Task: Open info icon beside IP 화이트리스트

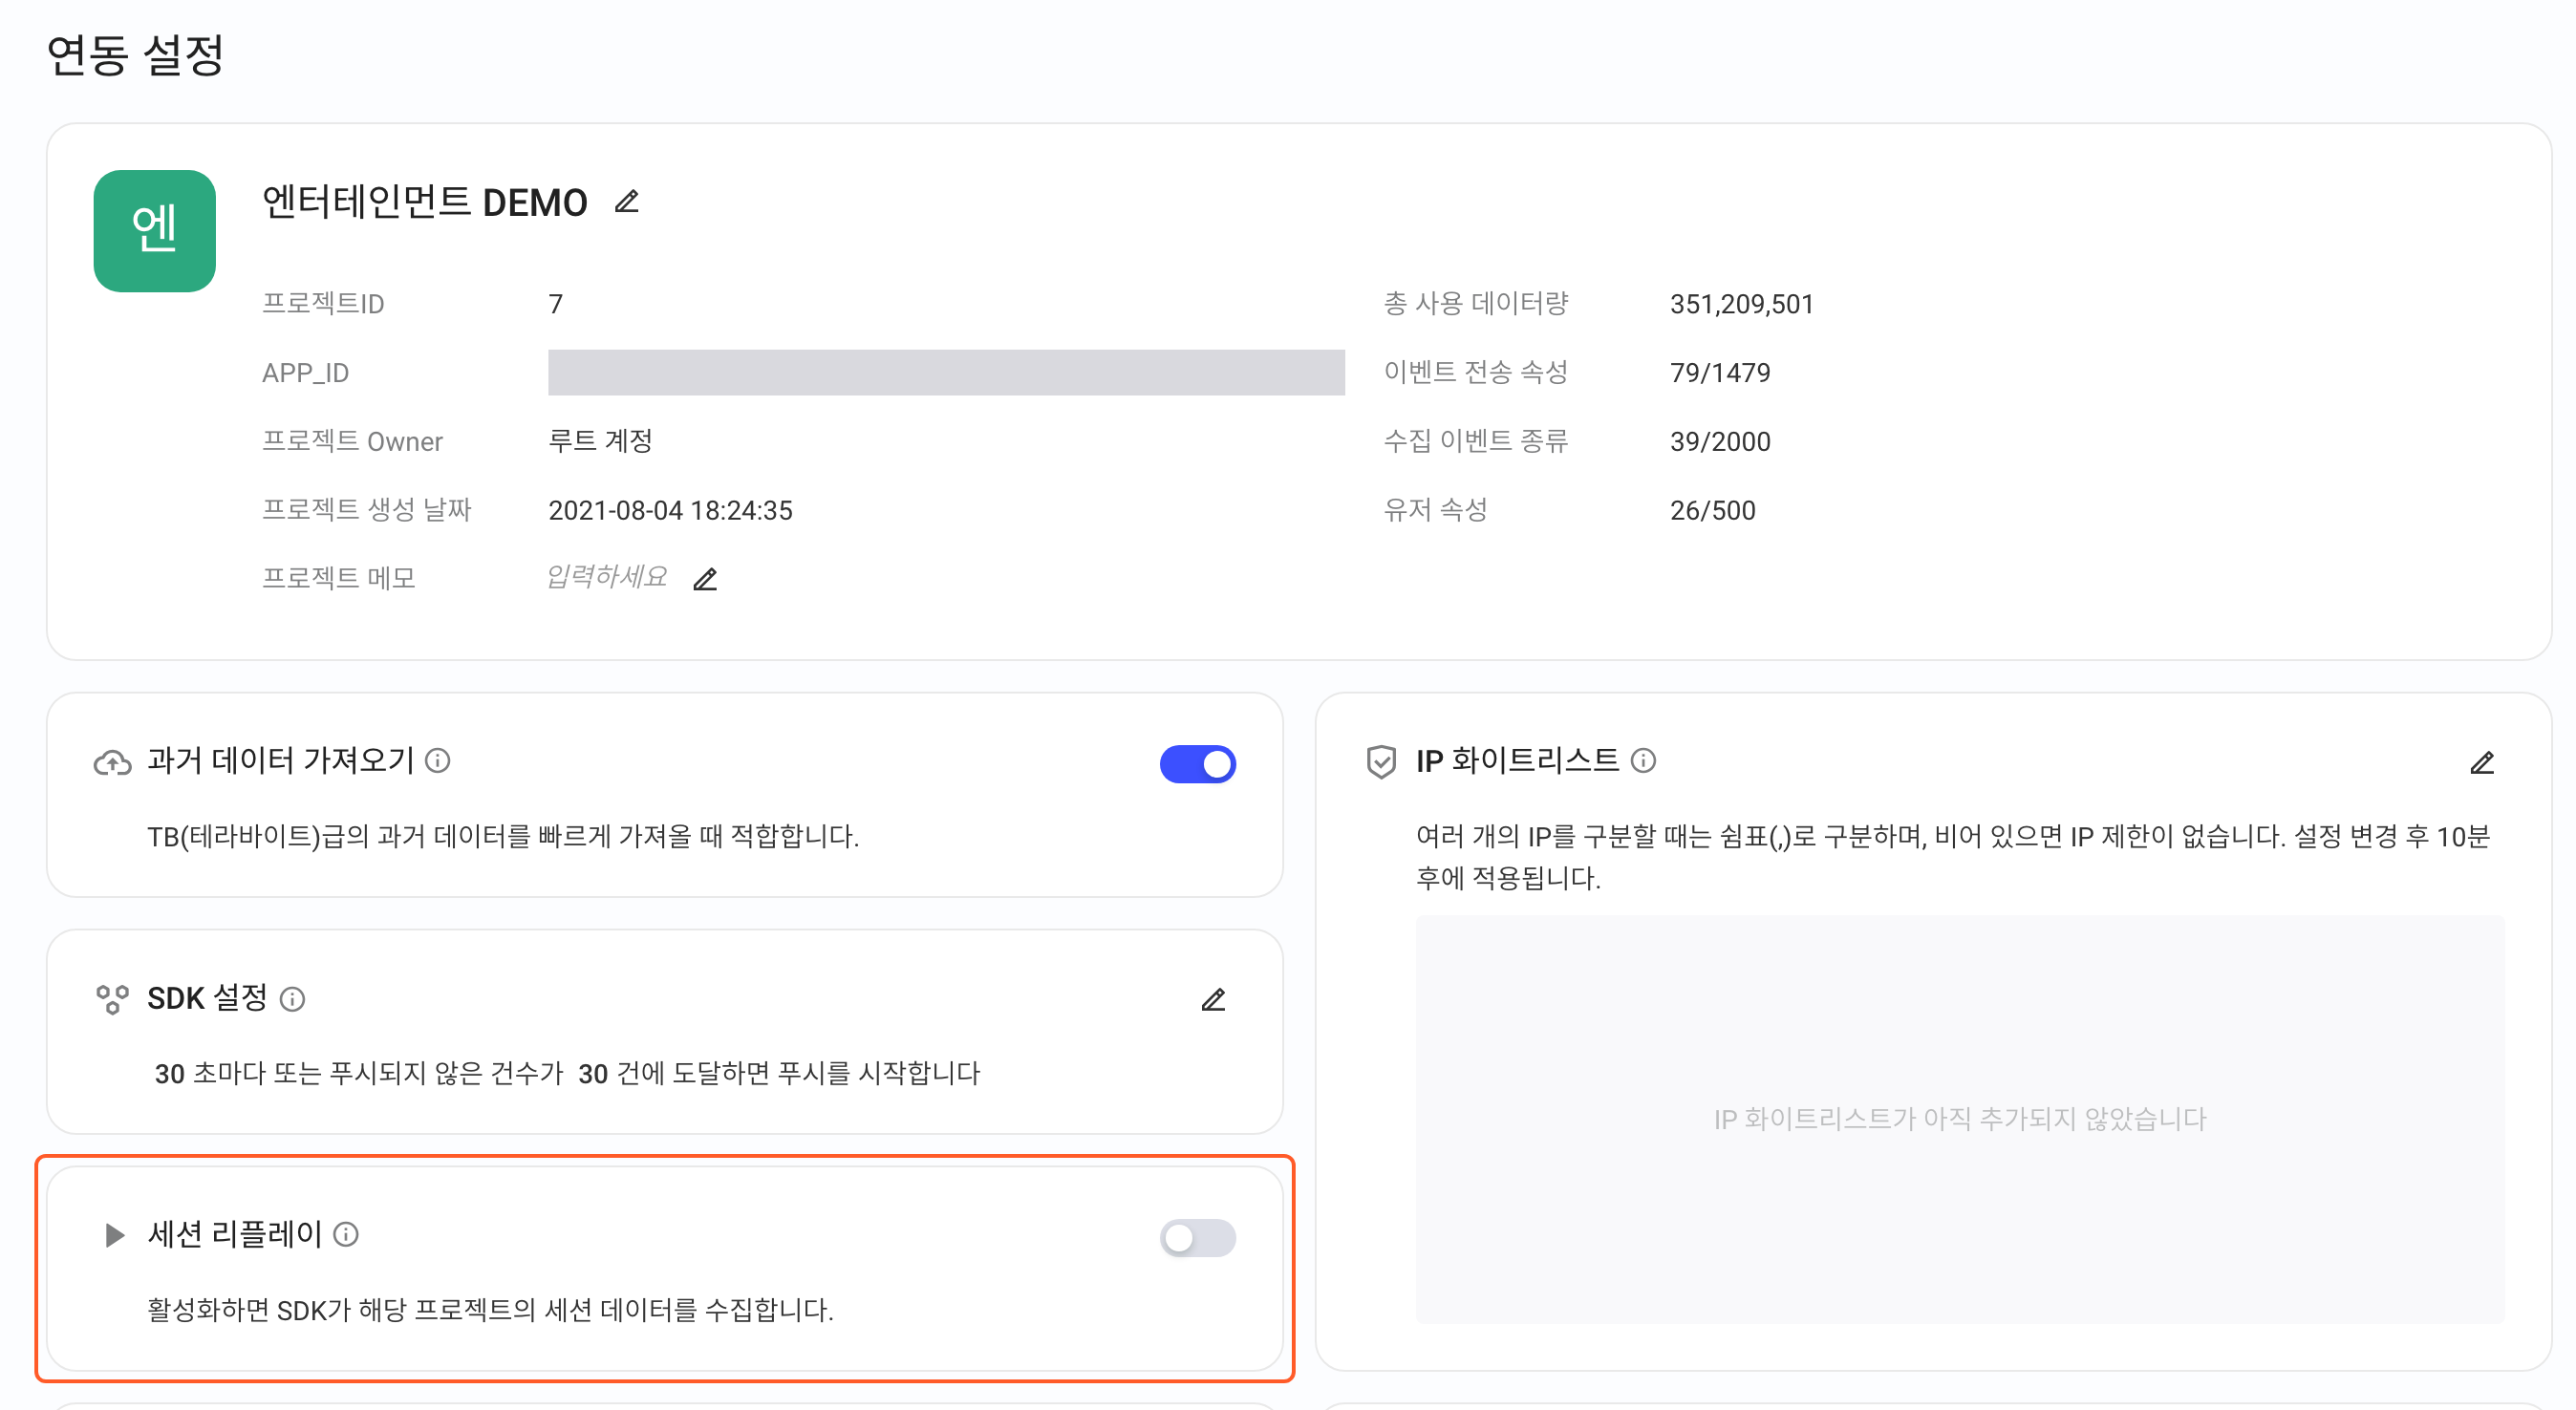Action: (1643, 761)
